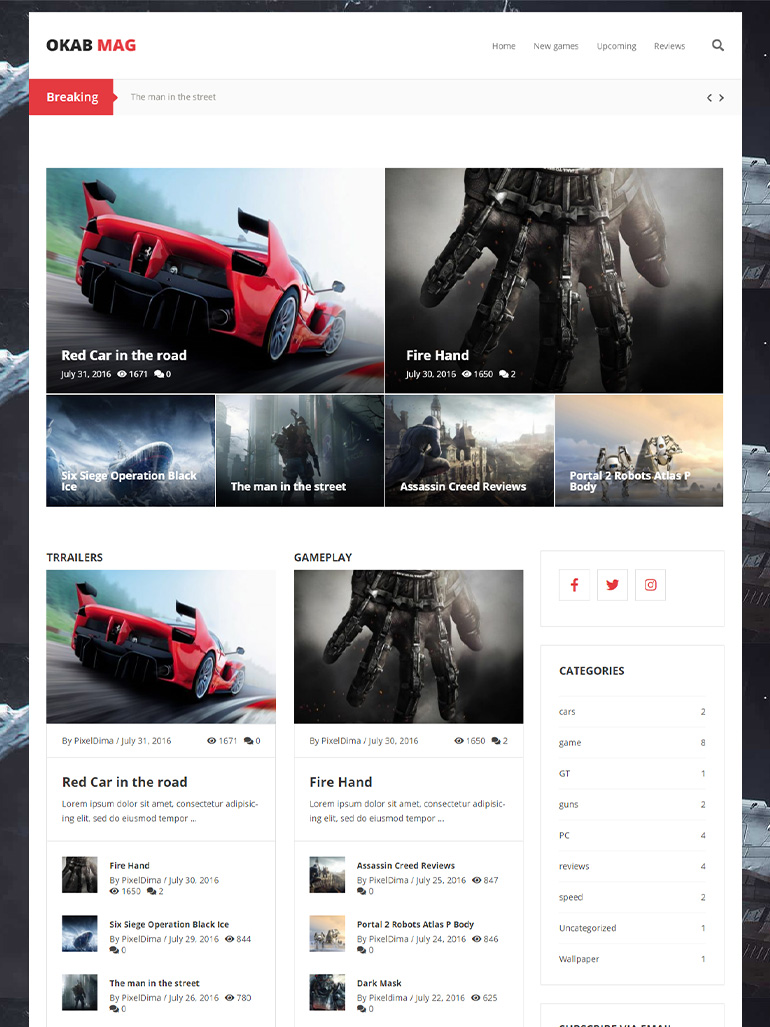Click Portal 2 Robots small thumbnail
This screenshot has width=770, height=1027.
tap(327, 933)
